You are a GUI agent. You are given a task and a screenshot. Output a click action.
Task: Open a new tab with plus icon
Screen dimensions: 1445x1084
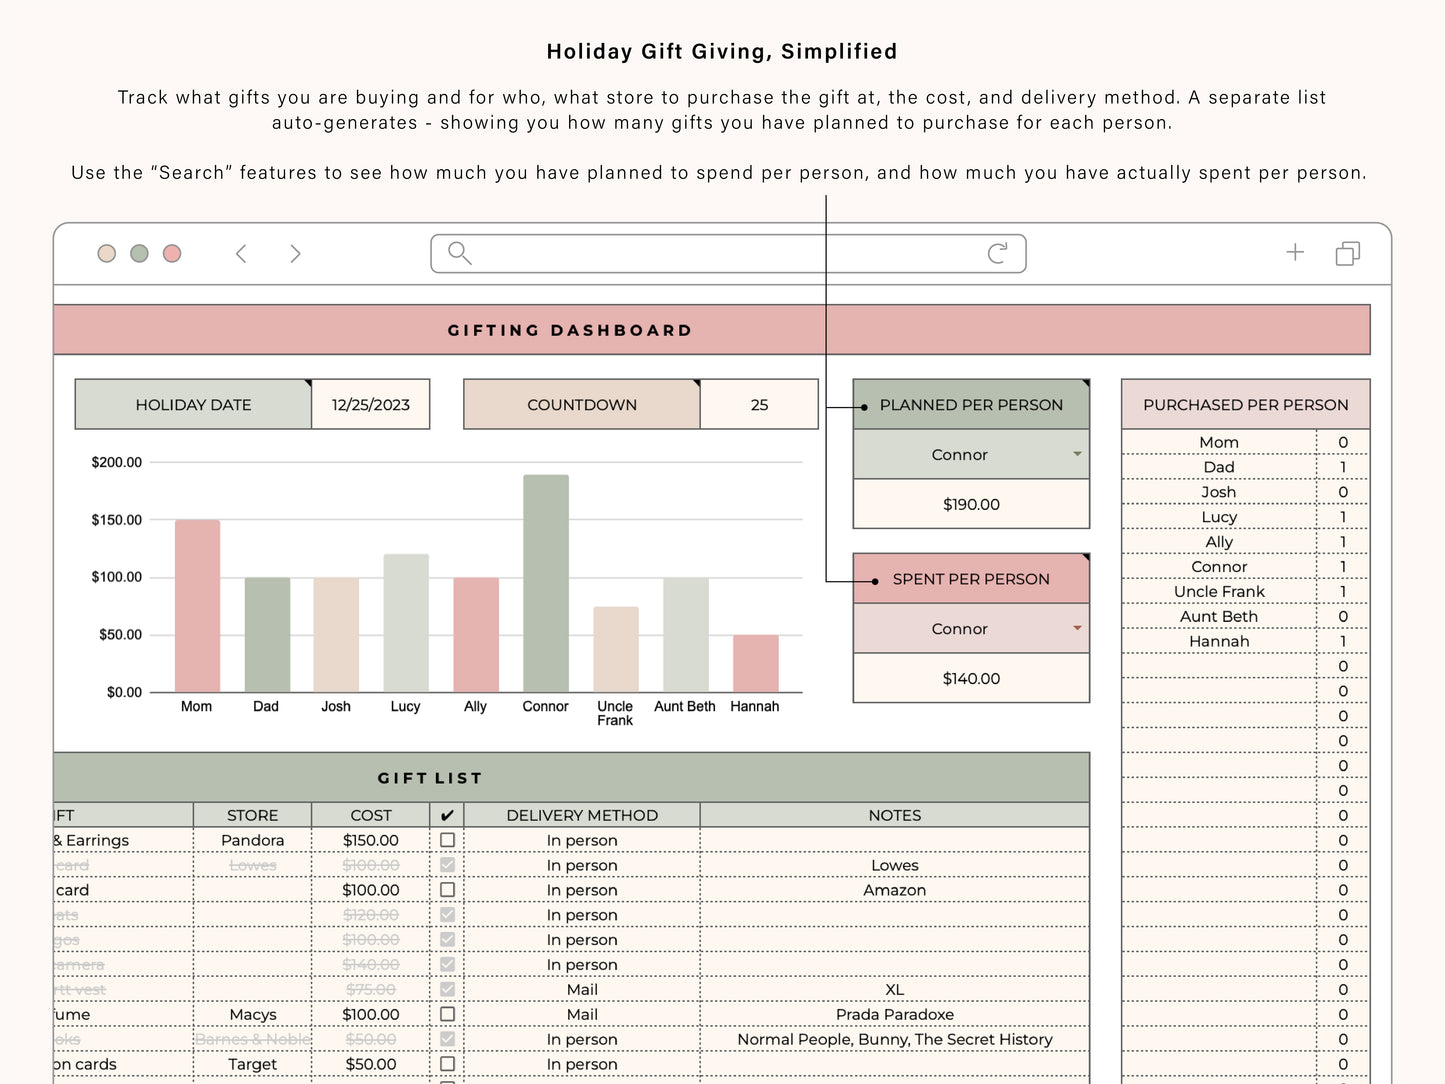click(x=1295, y=252)
